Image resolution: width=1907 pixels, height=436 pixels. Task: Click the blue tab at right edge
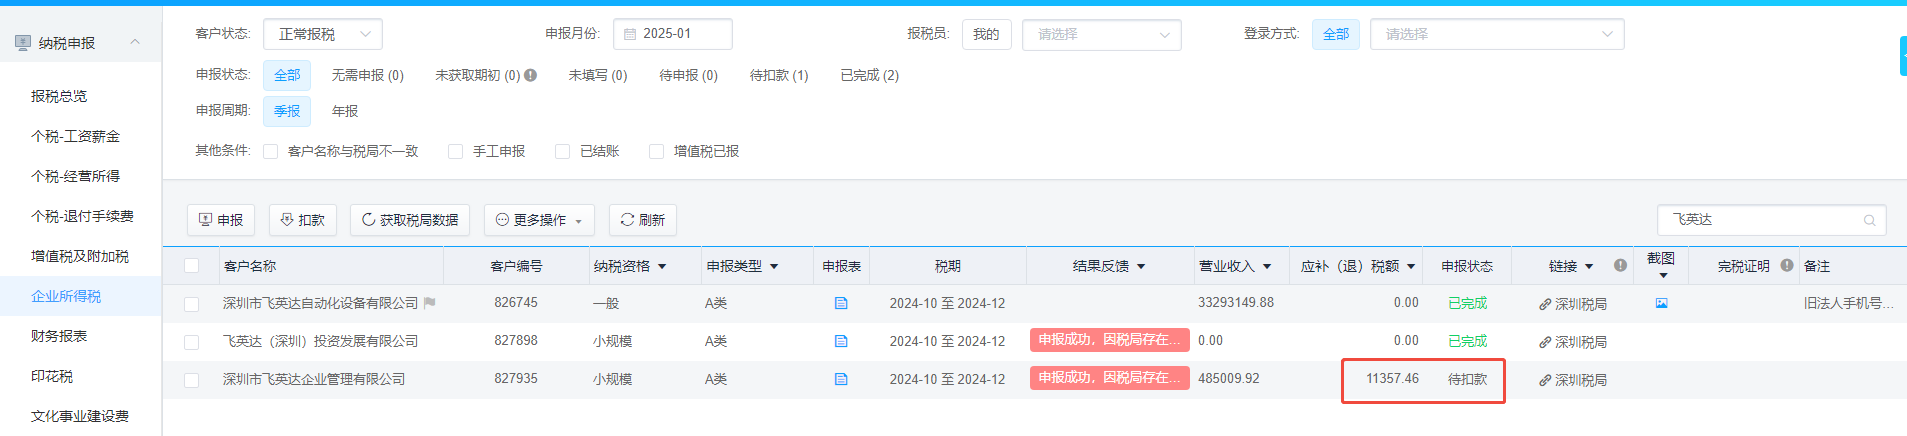tap(1903, 56)
